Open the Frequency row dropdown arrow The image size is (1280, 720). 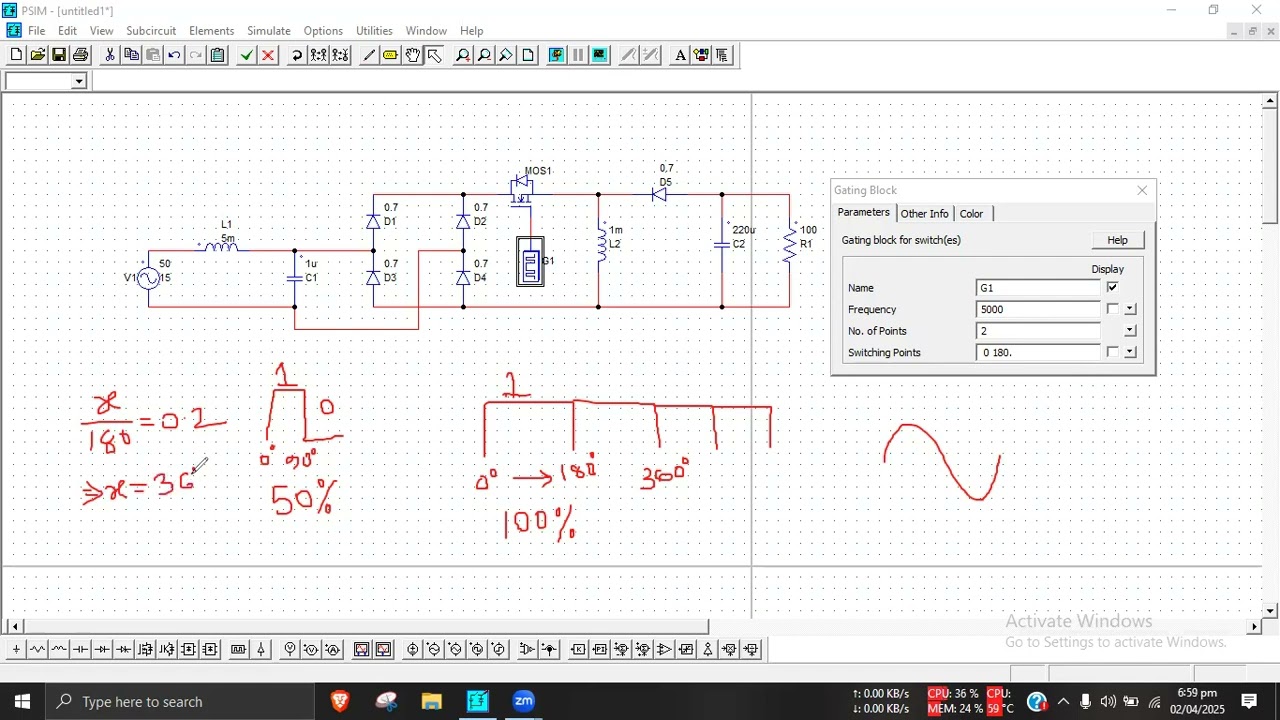pyautogui.click(x=1130, y=310)
